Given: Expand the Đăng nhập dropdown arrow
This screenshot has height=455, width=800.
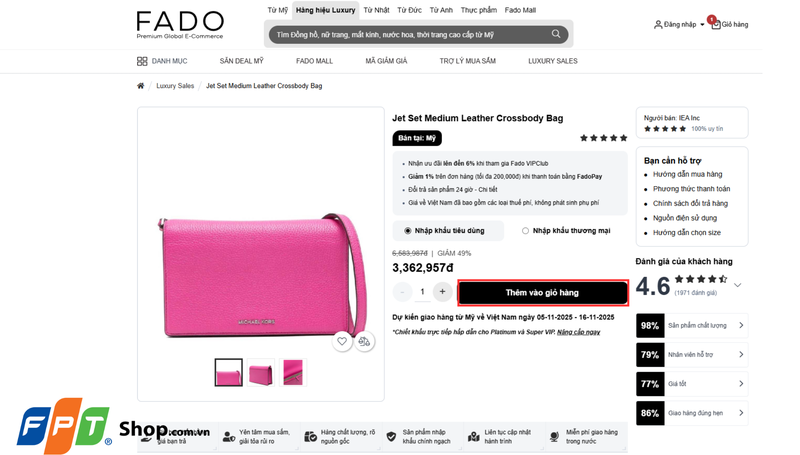Looking at the screenshot, I should coord(702,24).
